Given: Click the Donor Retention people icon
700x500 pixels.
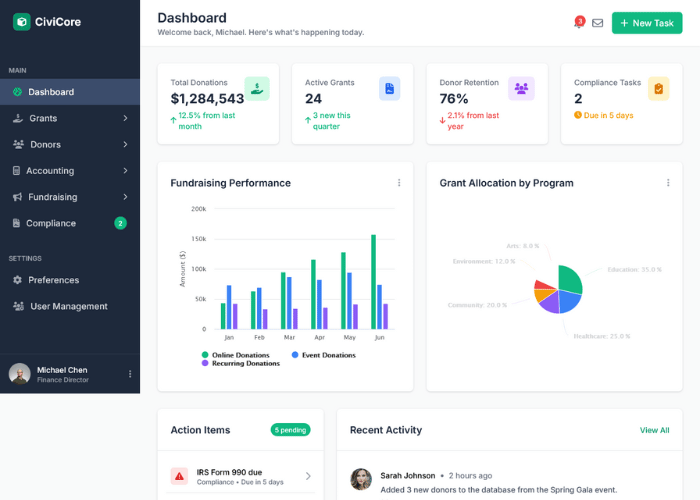Looking at the screenshot, I should click(x=521, y=88).
